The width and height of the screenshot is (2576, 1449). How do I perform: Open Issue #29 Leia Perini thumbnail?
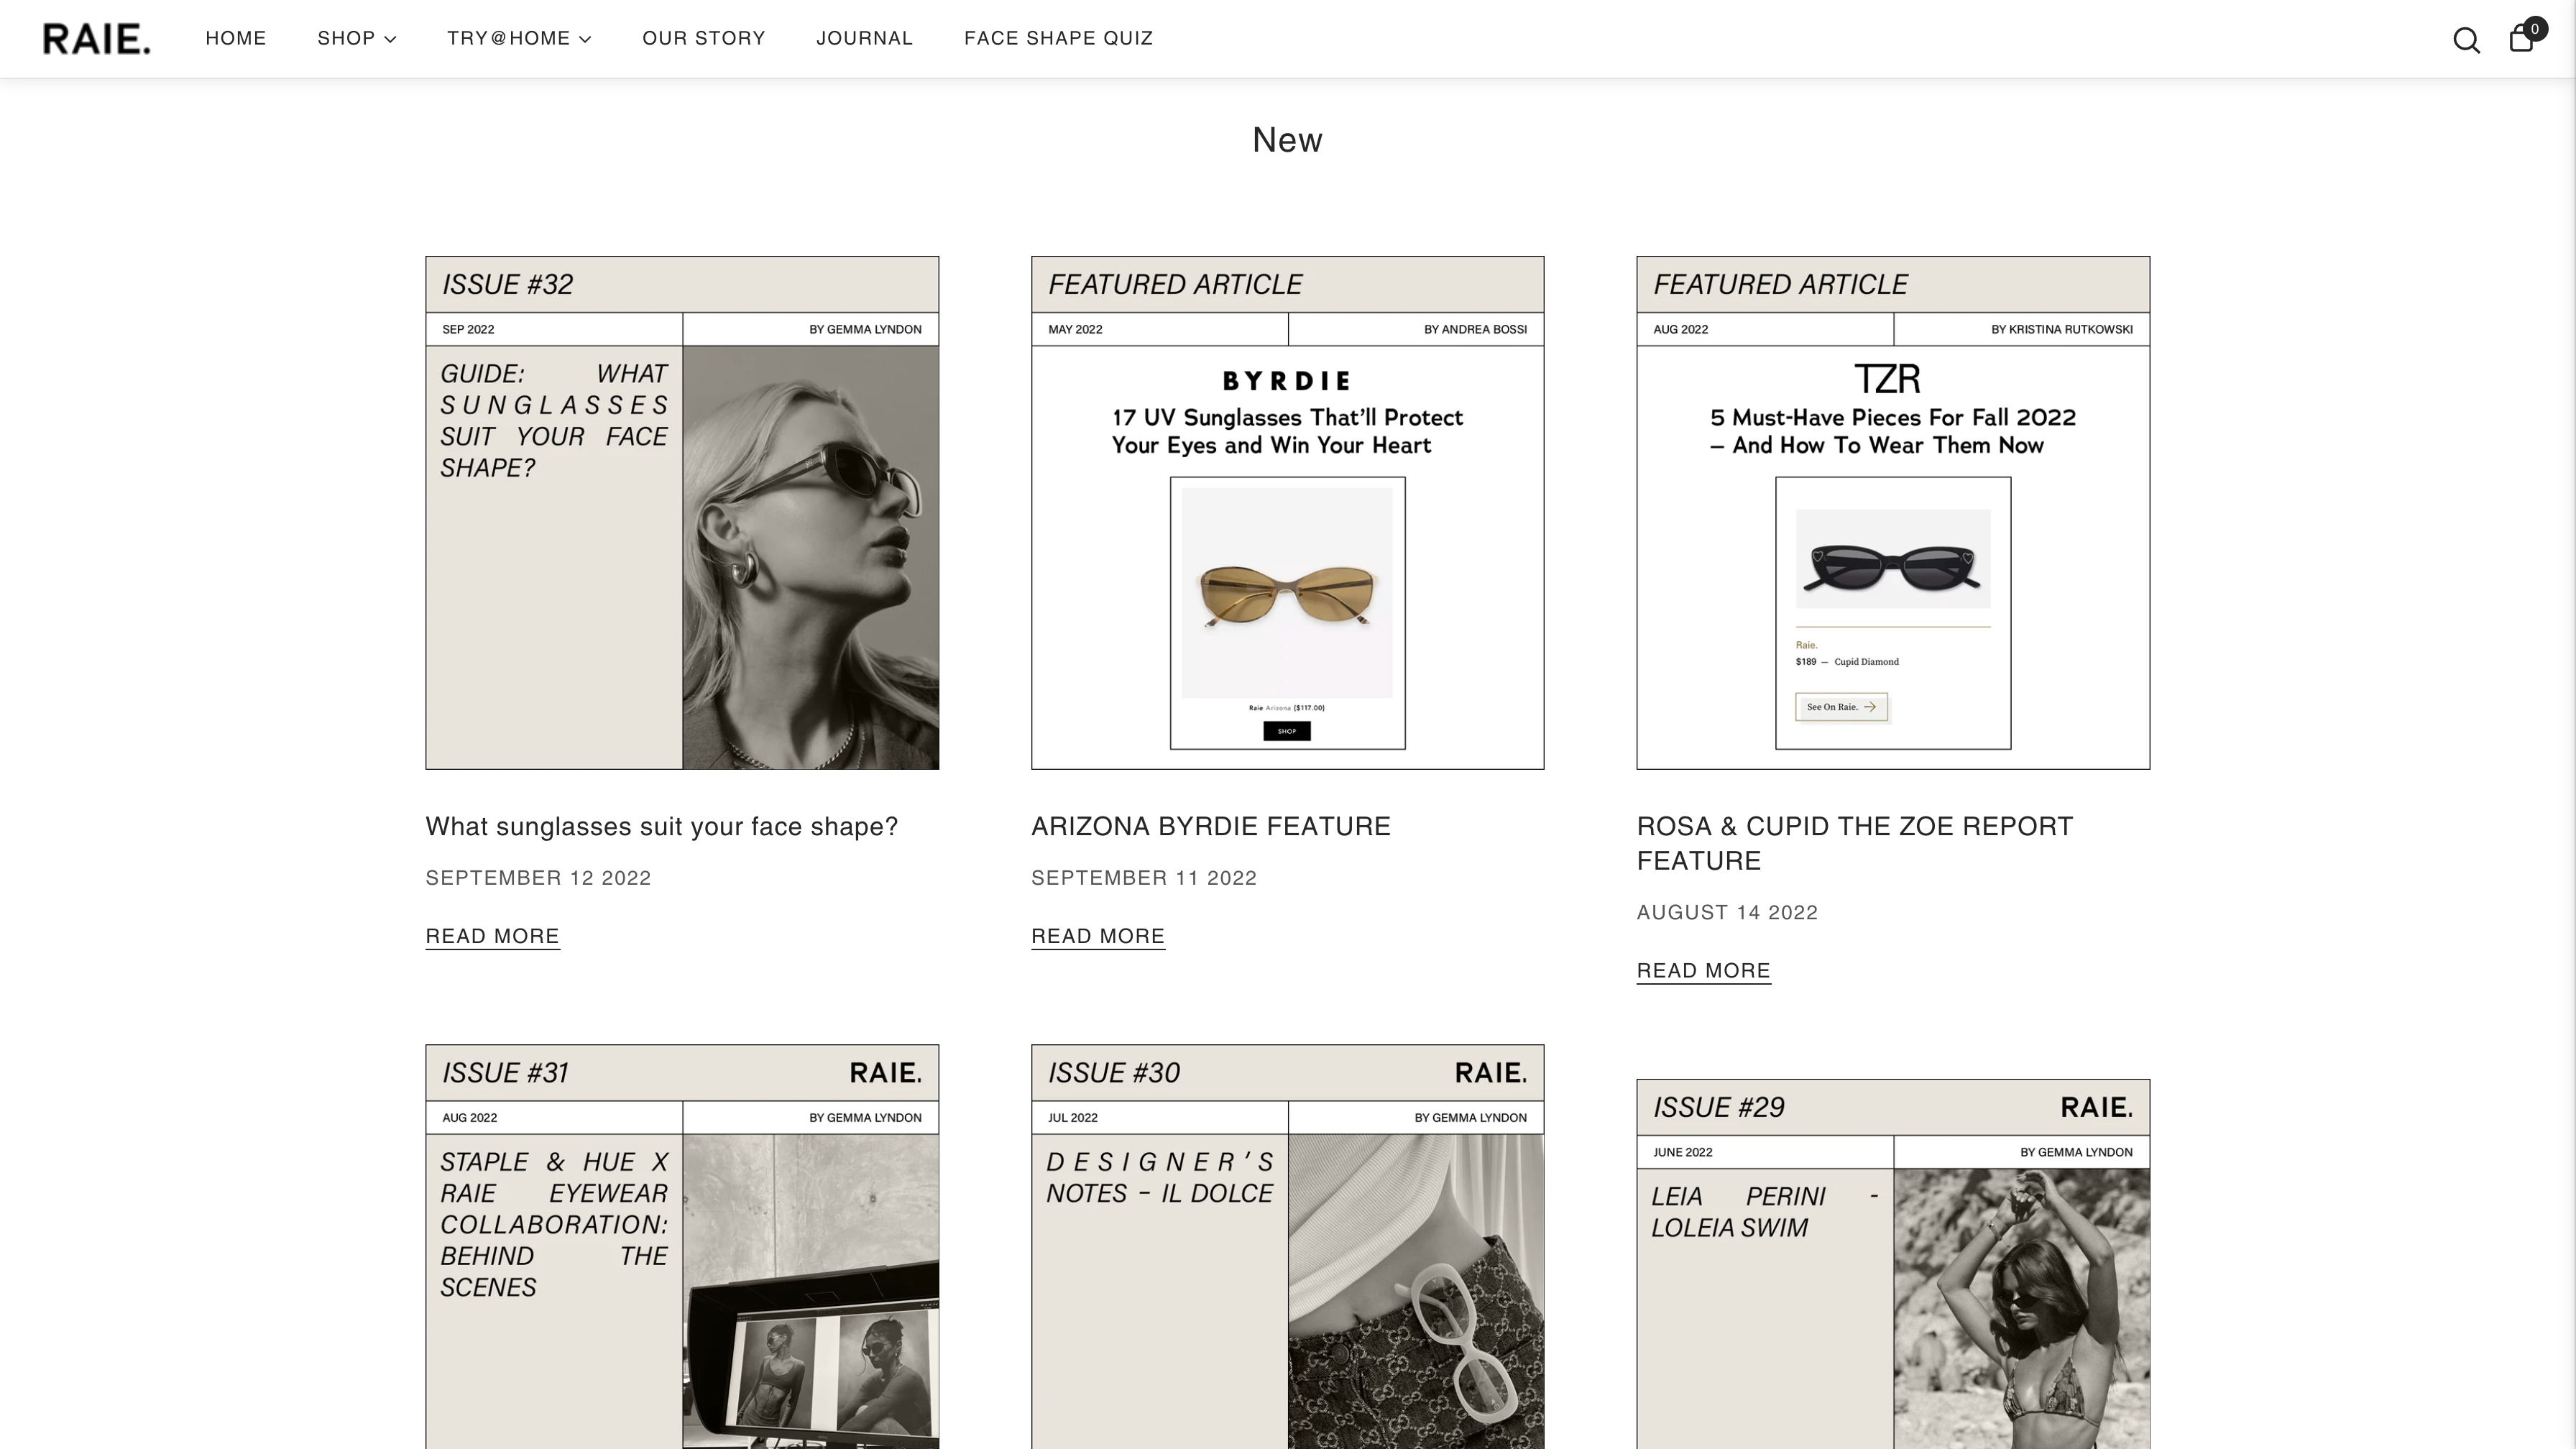[1893, 1264]
